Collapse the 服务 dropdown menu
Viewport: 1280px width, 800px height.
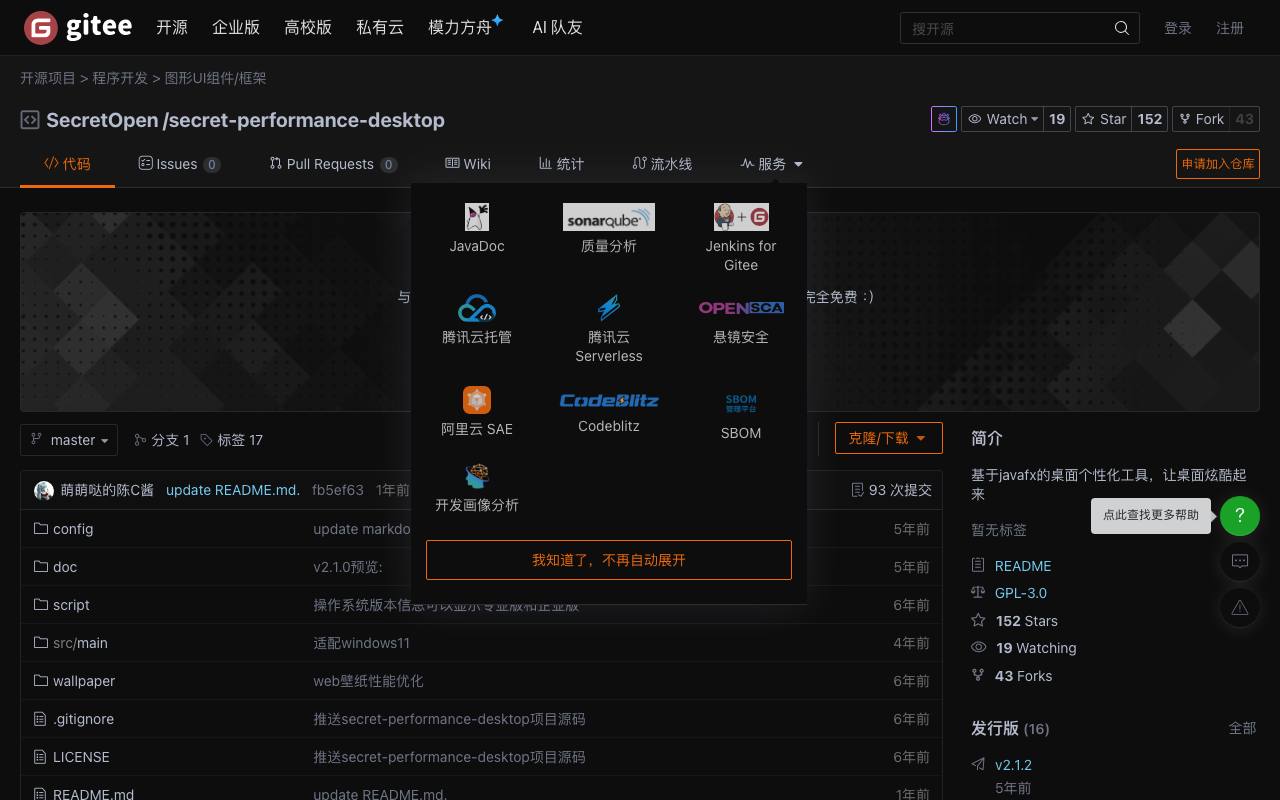tap(772, 164)
